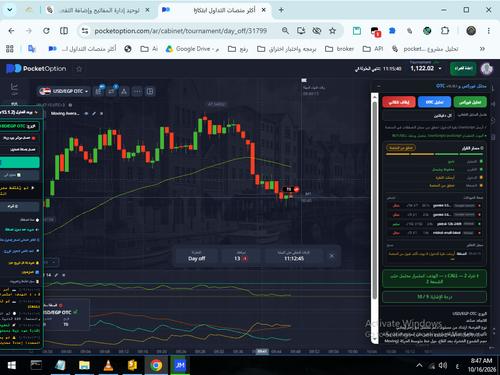Open the account balance 1,122.02 dropdown

(426, 68)
